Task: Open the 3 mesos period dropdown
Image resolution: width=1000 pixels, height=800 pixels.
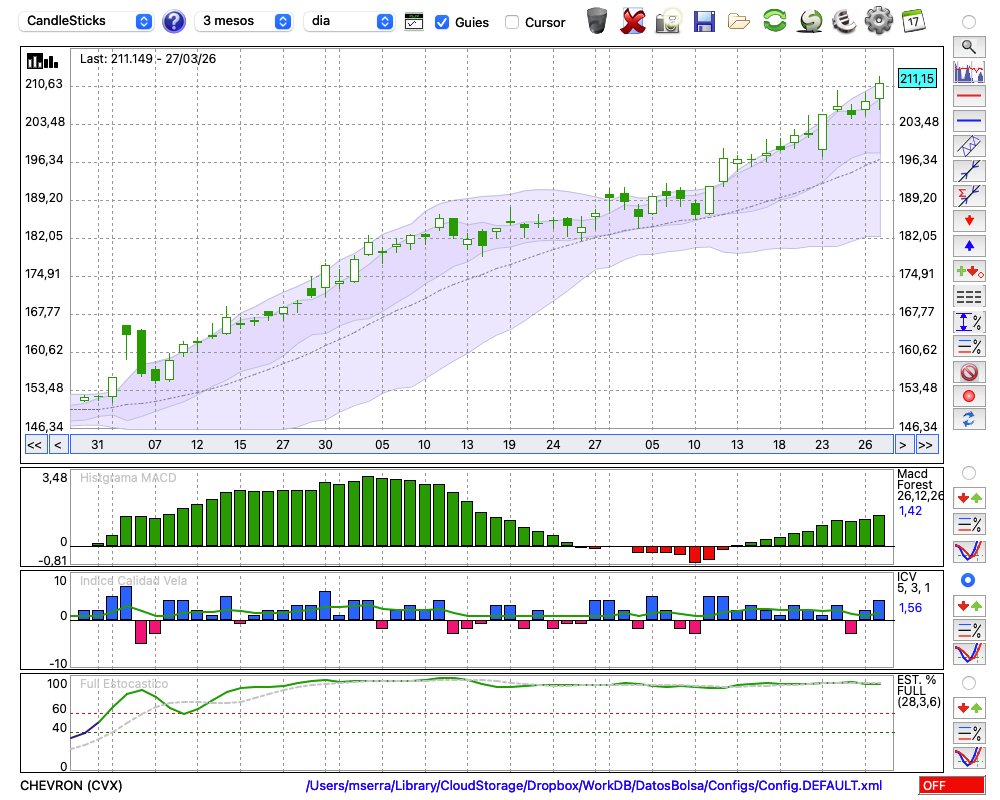Action: 246,21
